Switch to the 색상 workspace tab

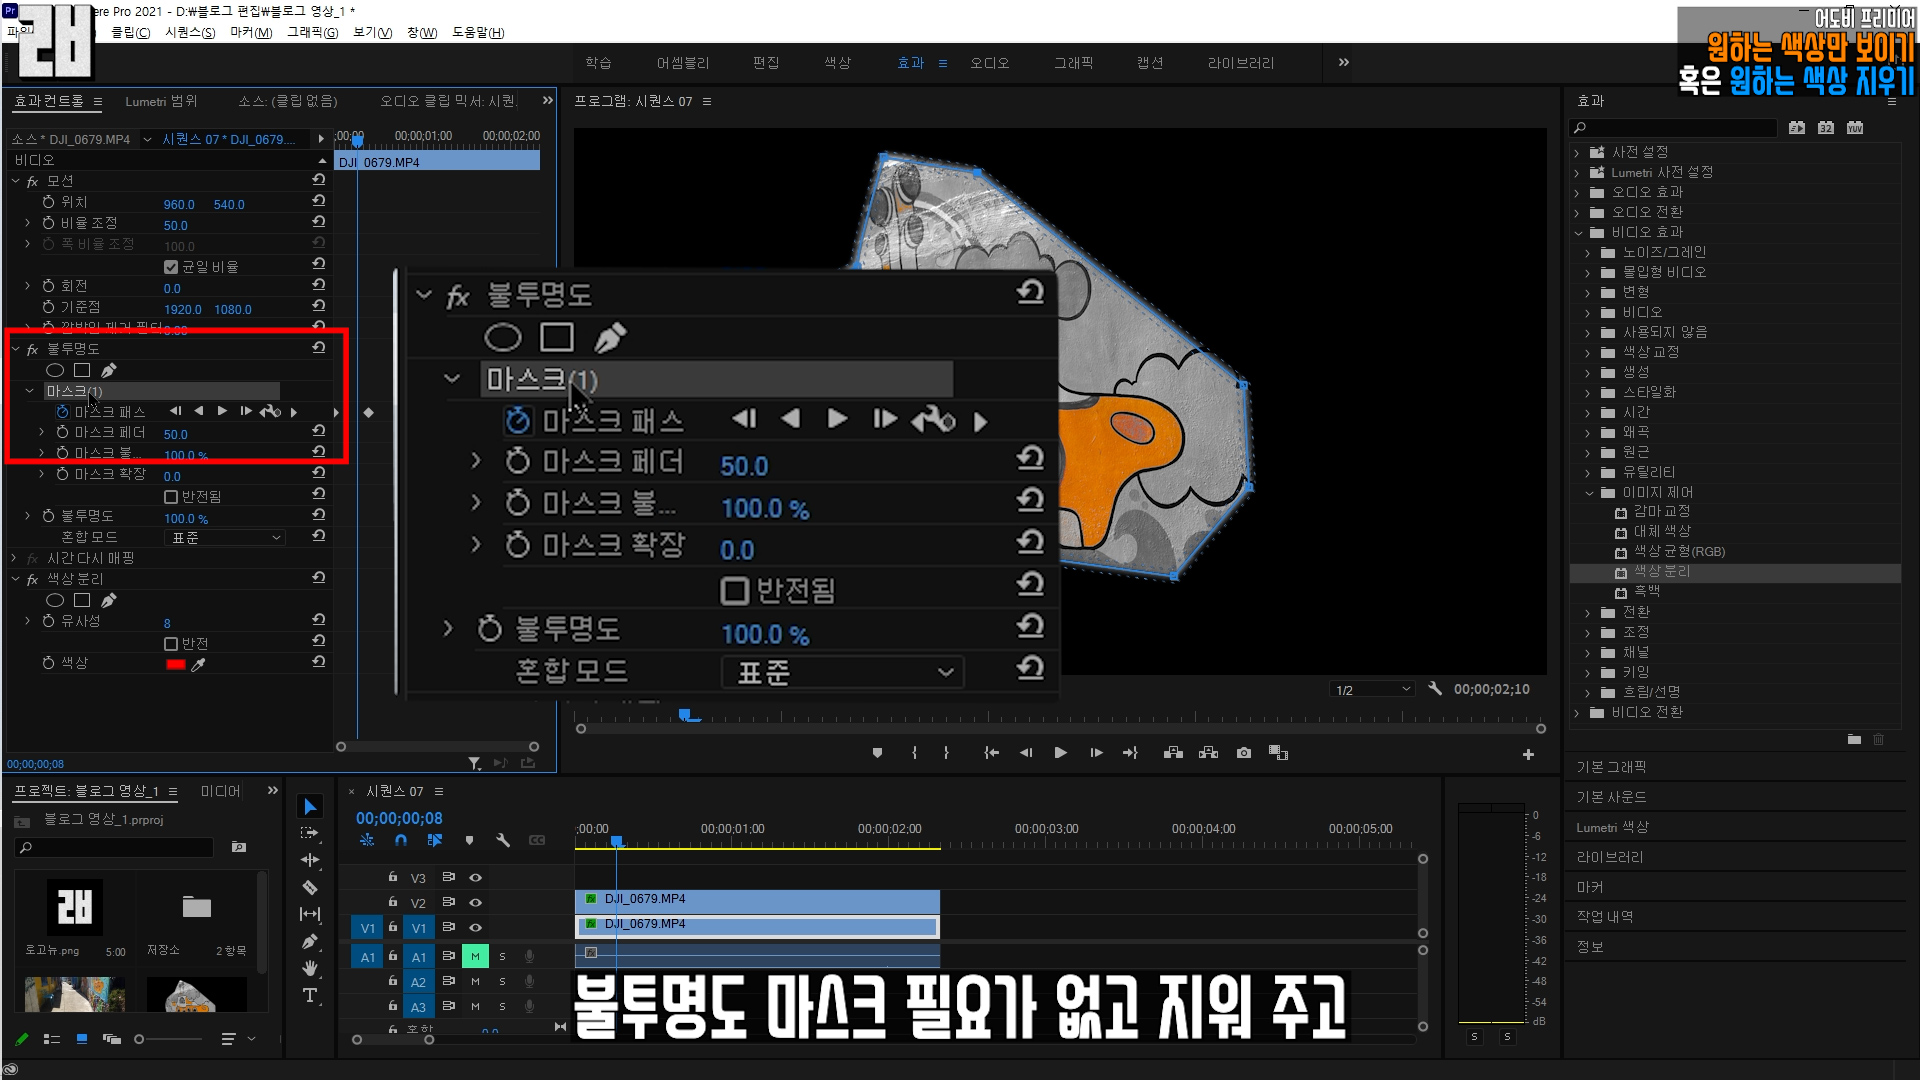[837, 63]
